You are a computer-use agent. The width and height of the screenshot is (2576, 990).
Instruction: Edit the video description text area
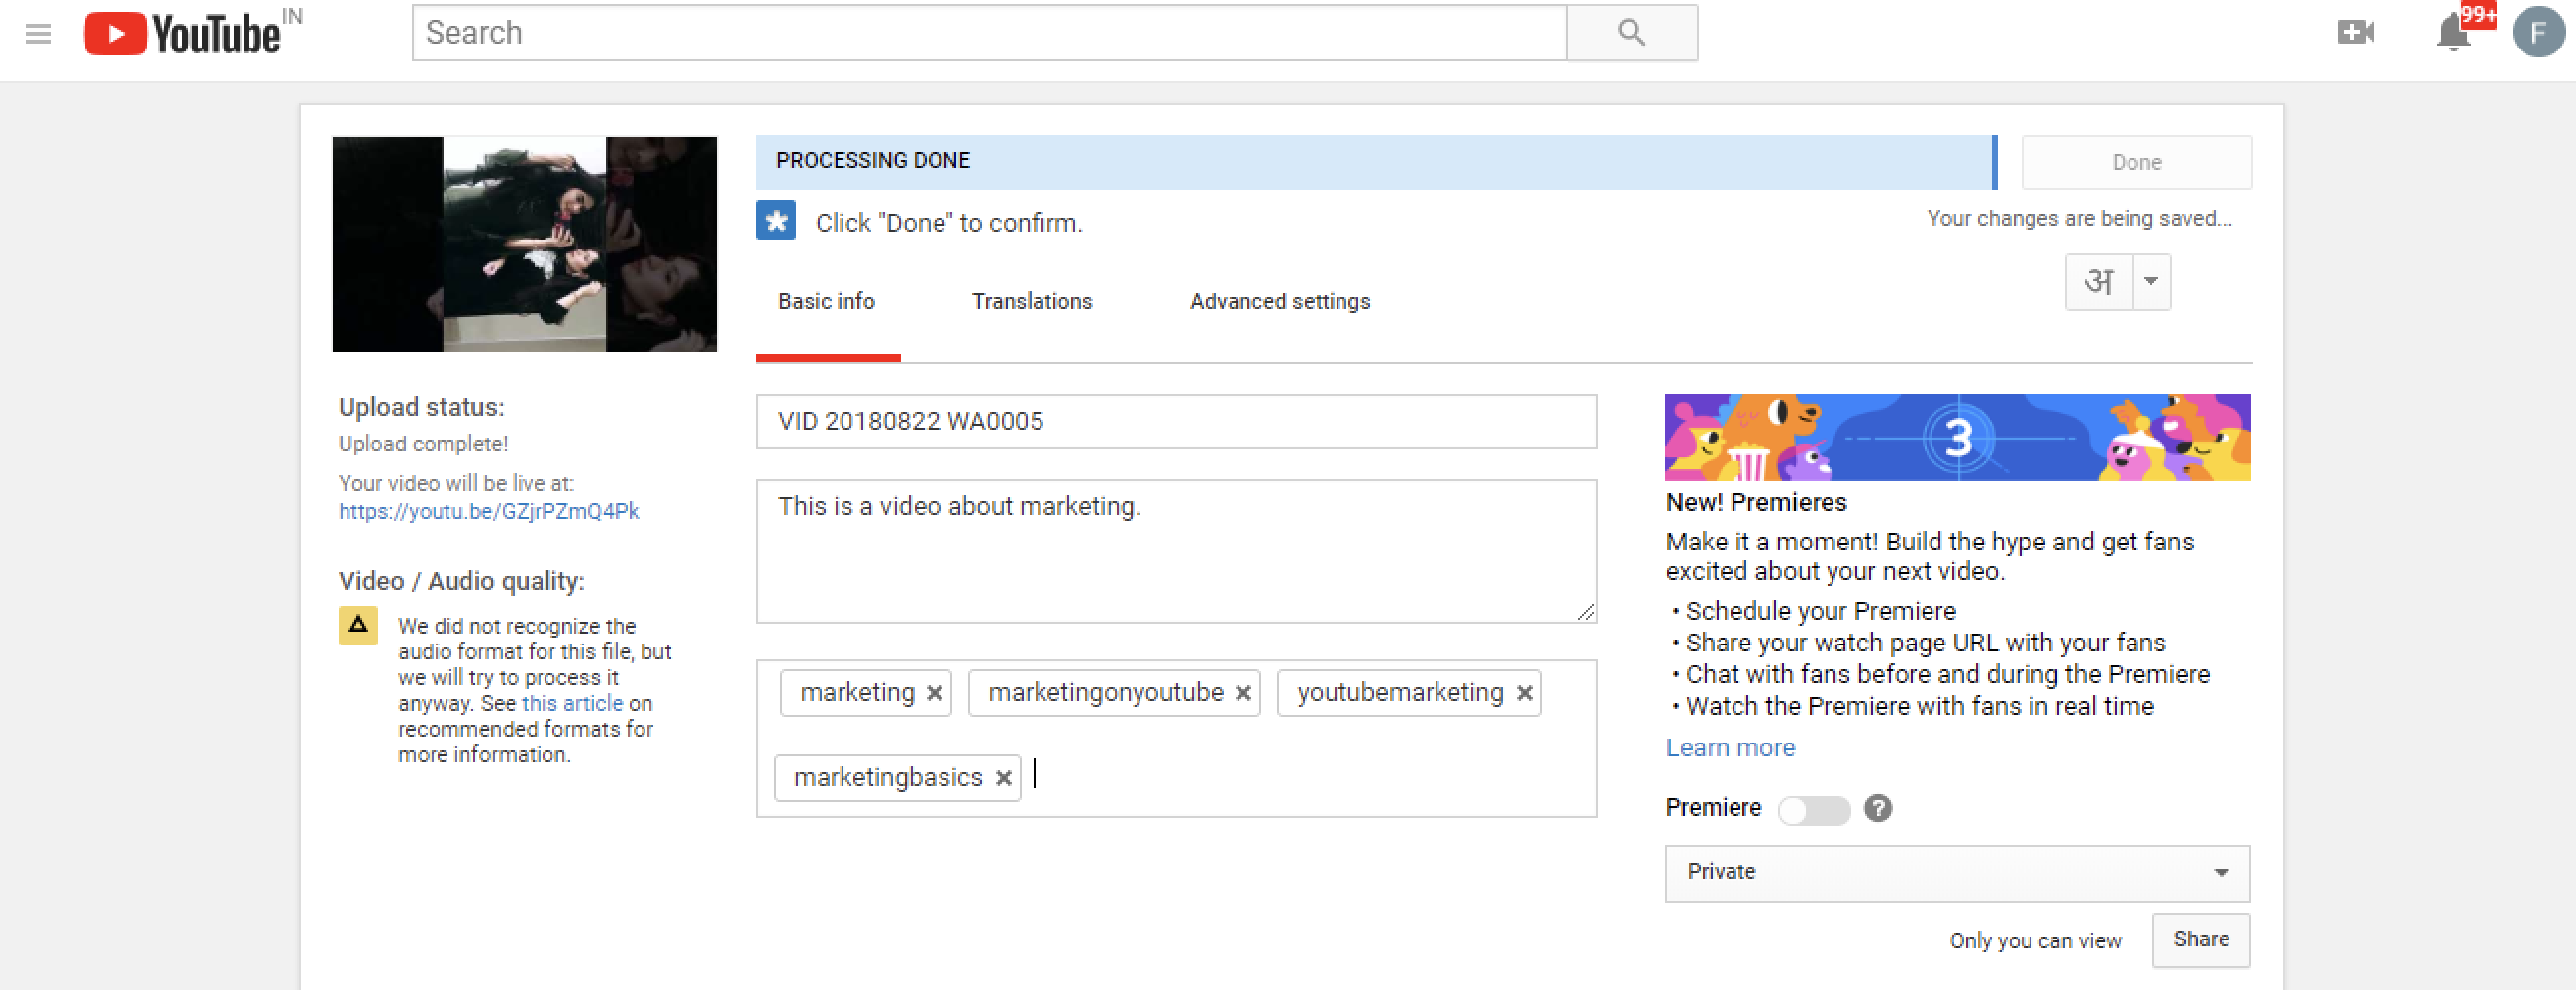tap(1176, 552)
